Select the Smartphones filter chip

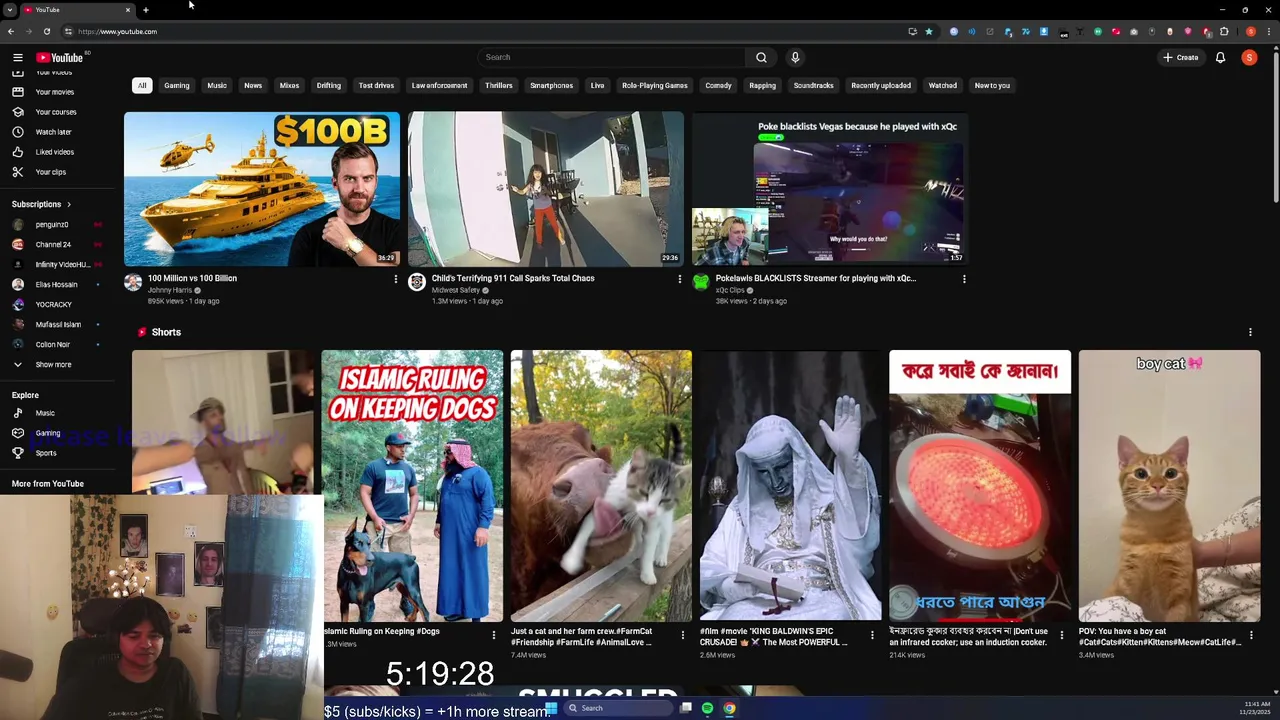tap(551, 86)
